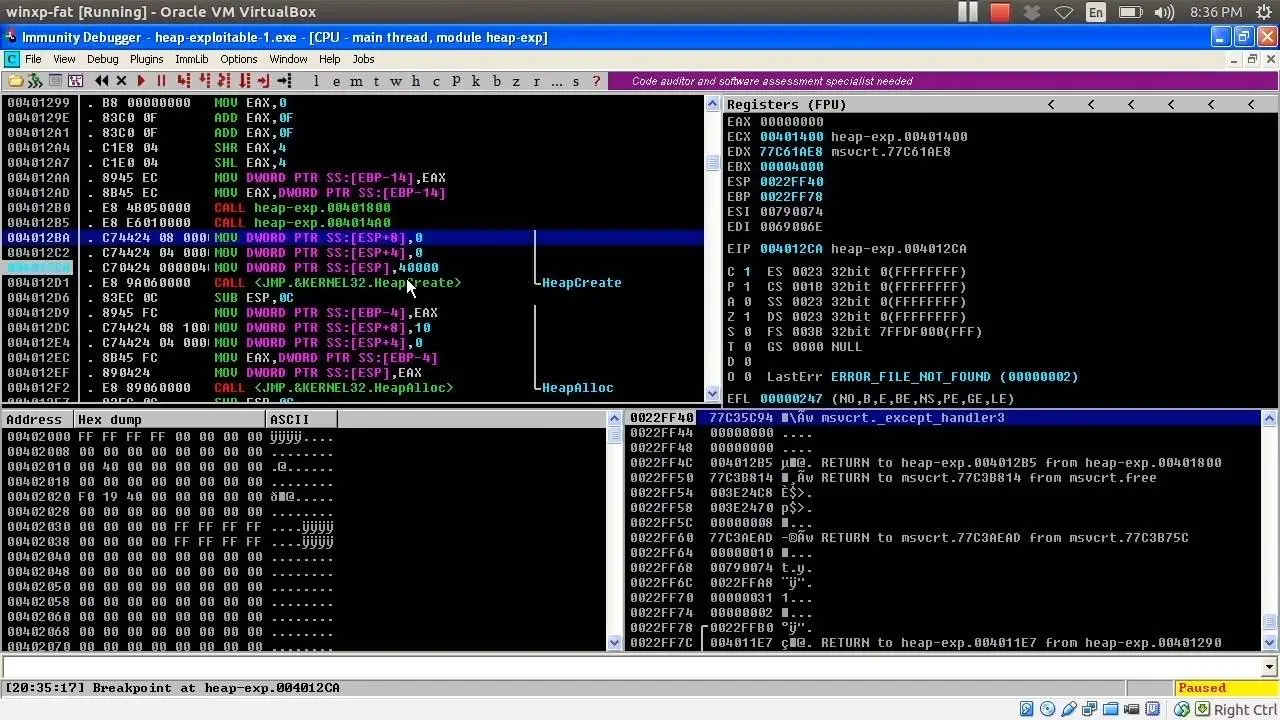
Task: Click LastErr ERROR_FILE_NOT_FOUND in registers
Action: coord(922,377)
